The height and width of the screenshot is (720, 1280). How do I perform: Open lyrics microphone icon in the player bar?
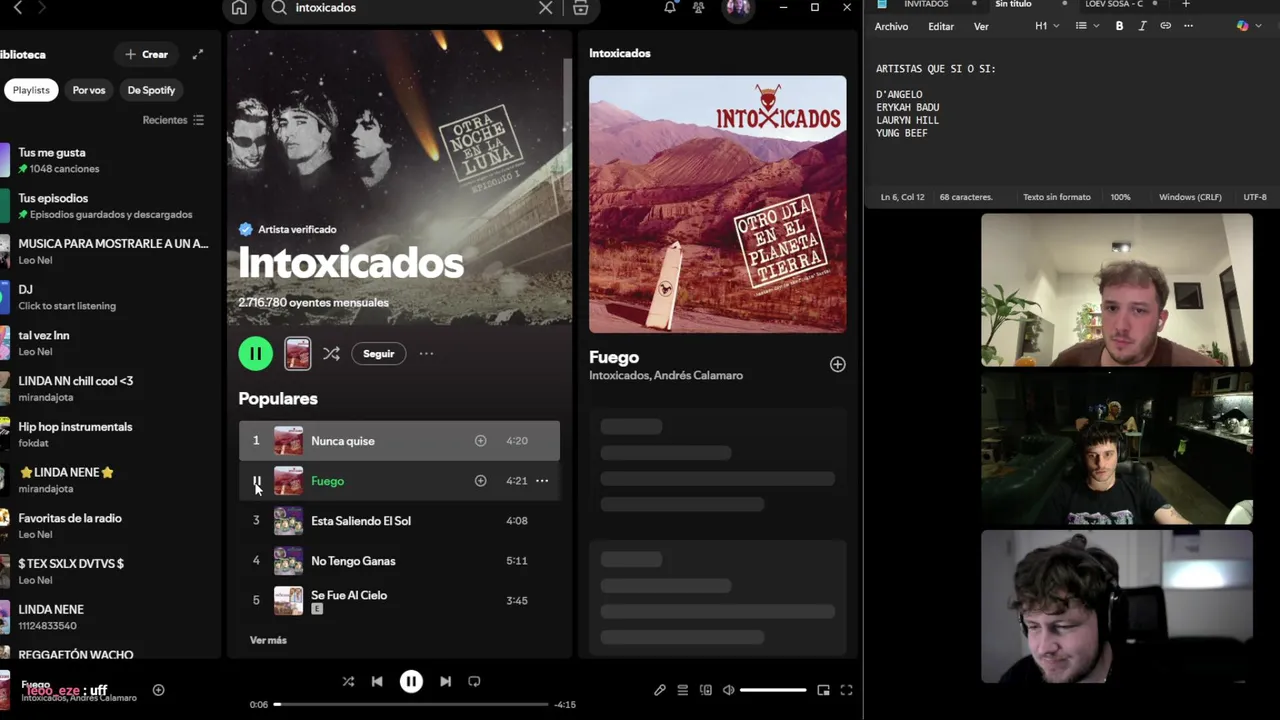click(x=660, y=690)
